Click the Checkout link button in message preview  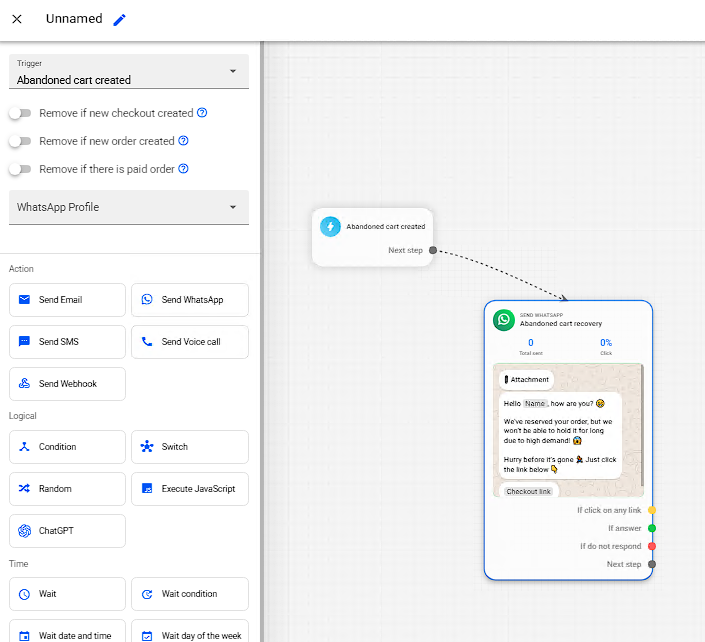(528, 491)
